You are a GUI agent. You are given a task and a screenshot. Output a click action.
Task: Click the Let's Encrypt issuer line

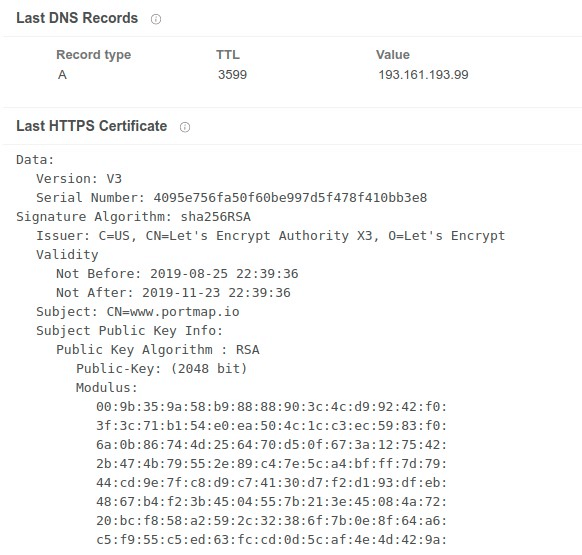point(271,235)
